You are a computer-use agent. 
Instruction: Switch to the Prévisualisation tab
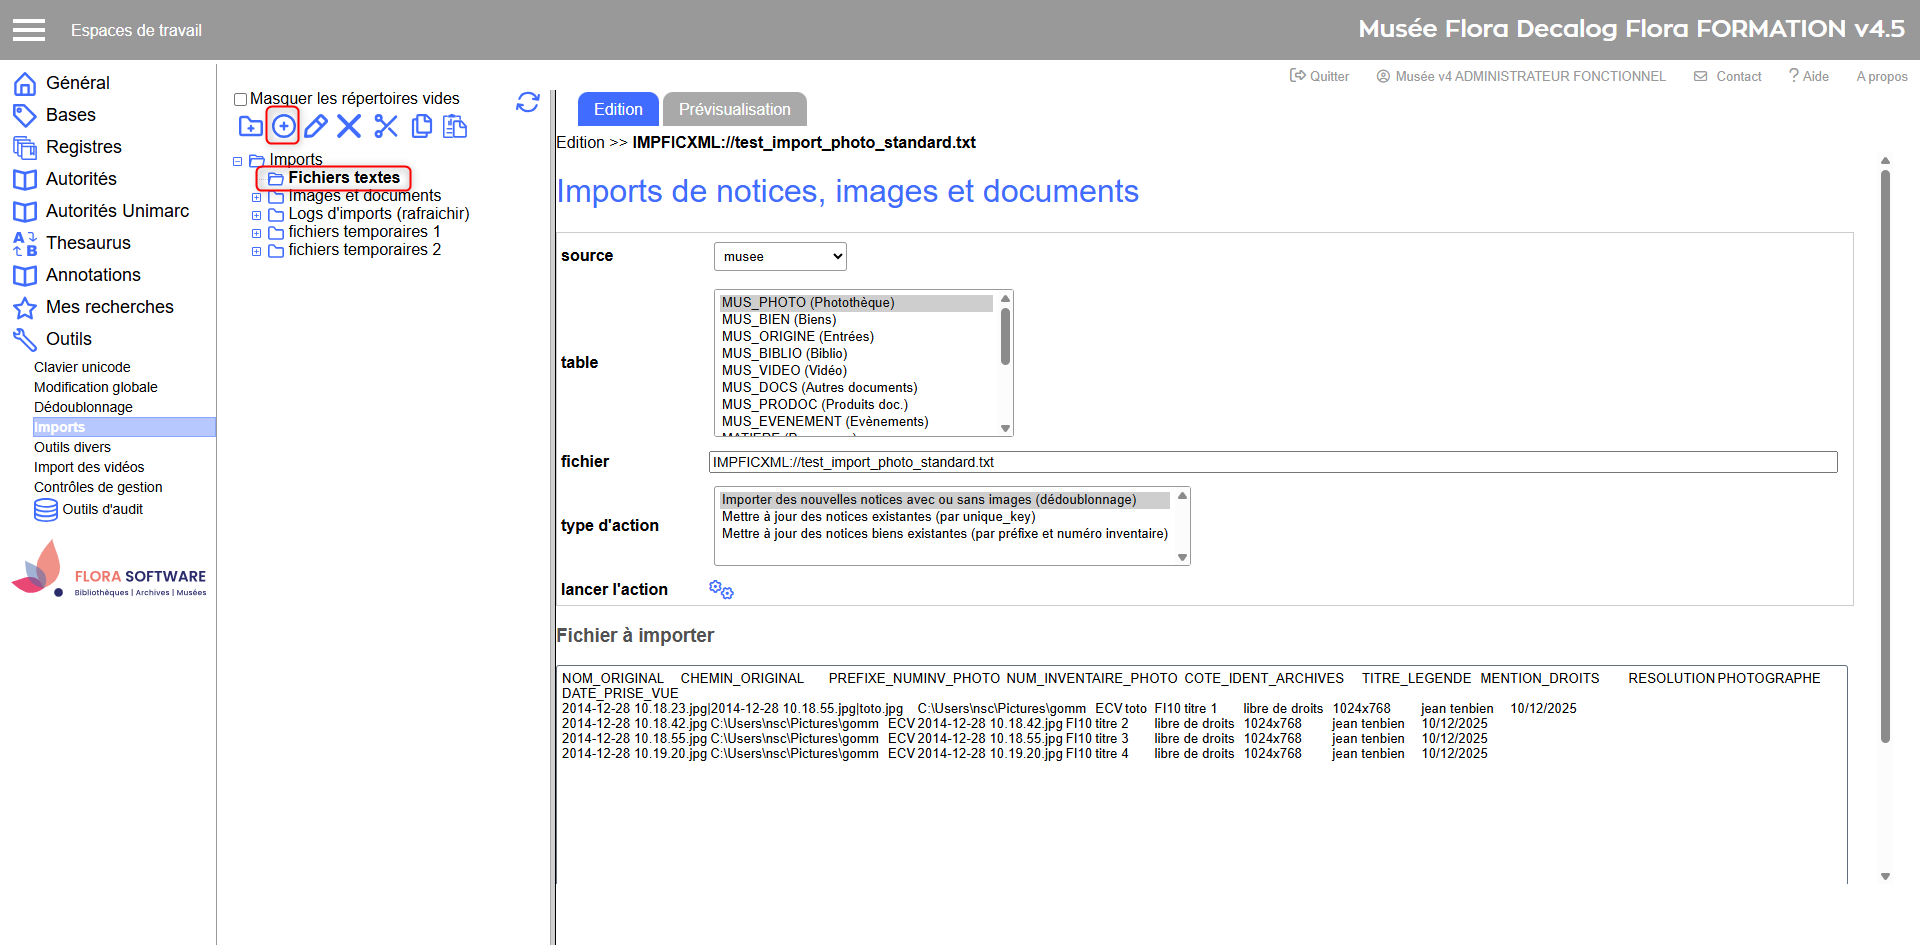[734, 109]
